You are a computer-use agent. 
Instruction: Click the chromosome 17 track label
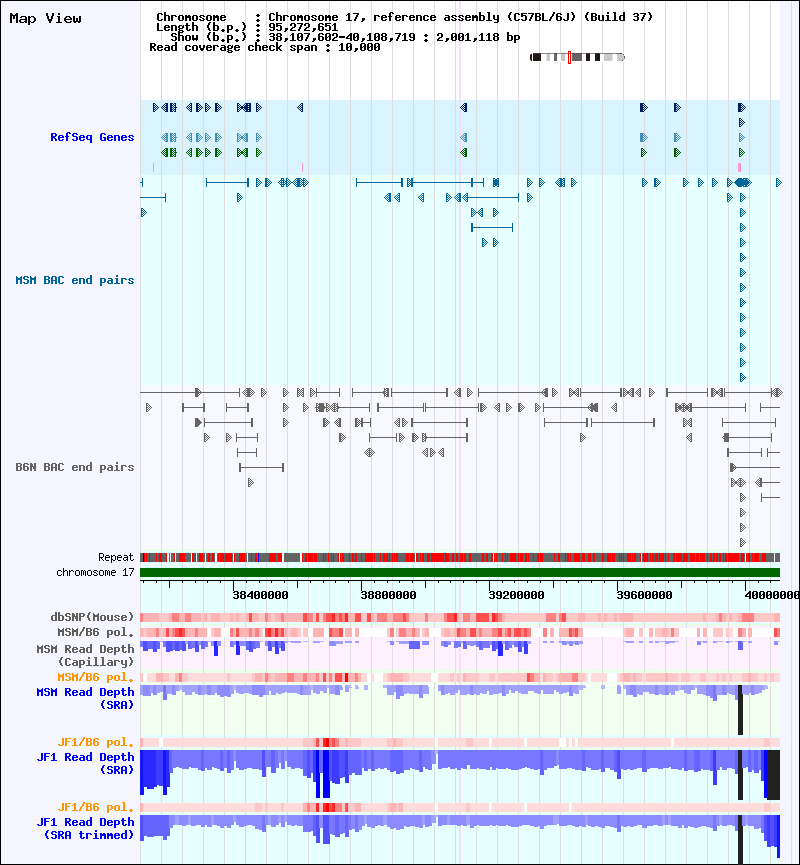tap(95, 573)
